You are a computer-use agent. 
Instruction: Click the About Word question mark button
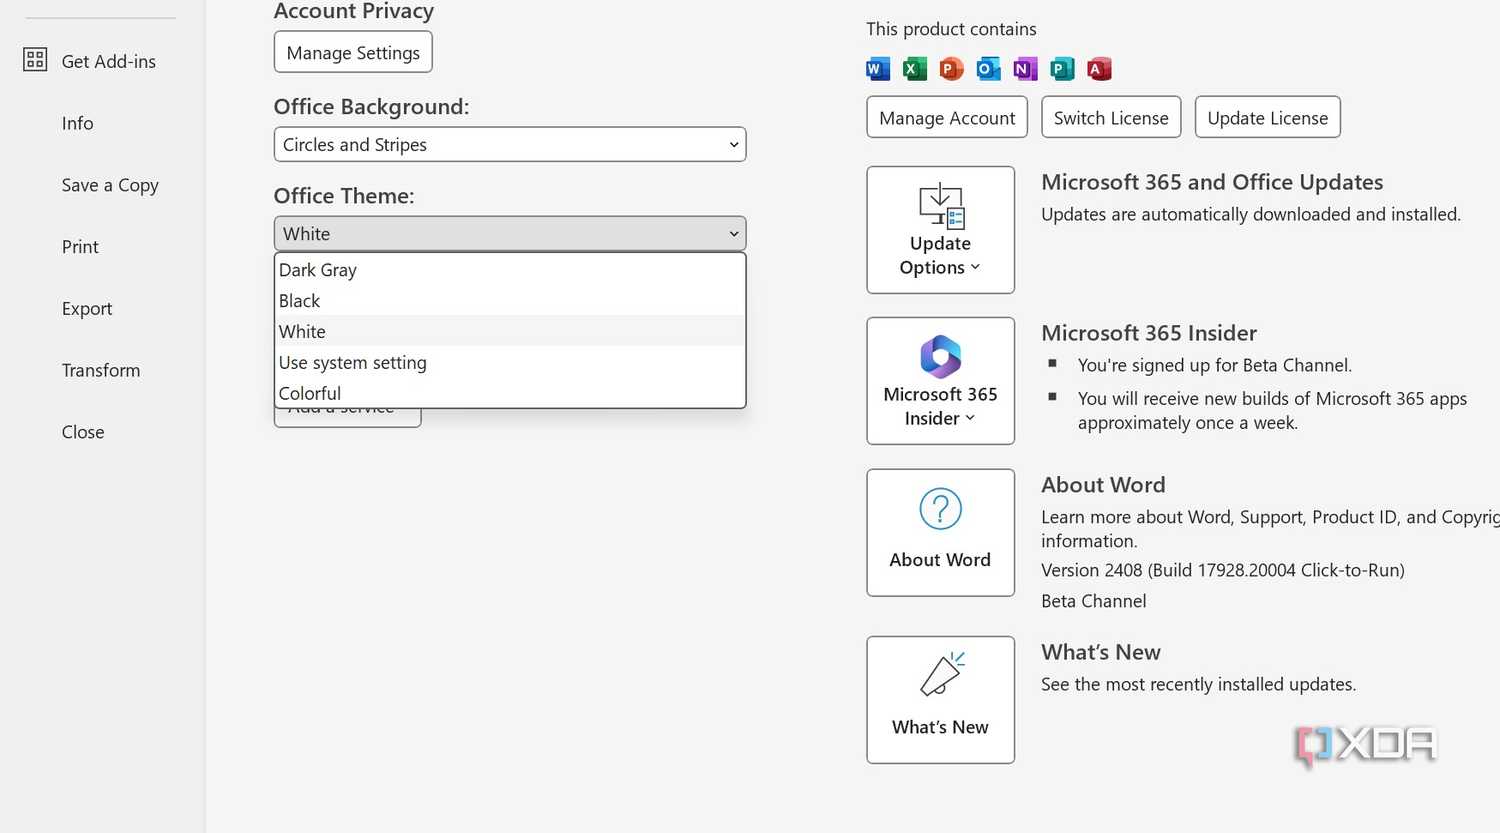940,533
